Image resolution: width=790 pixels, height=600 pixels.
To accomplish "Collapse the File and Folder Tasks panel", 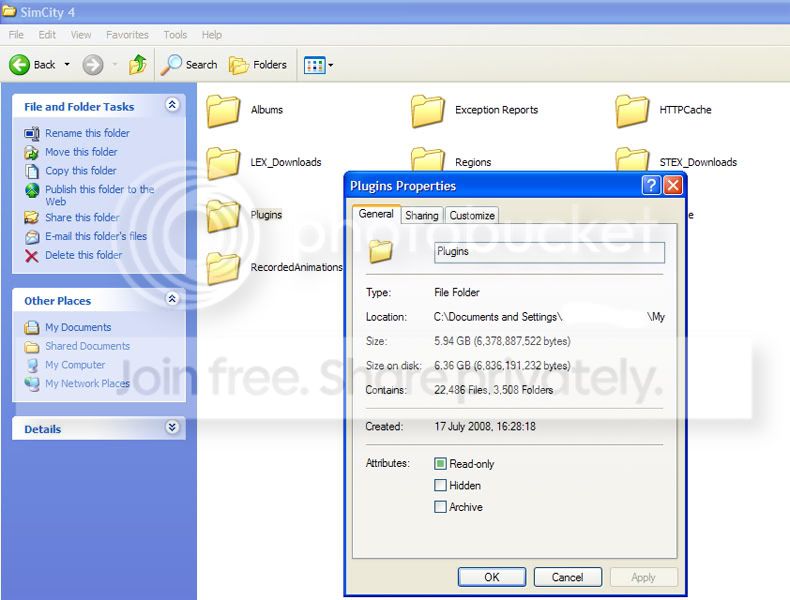I will tap(172, 105).
